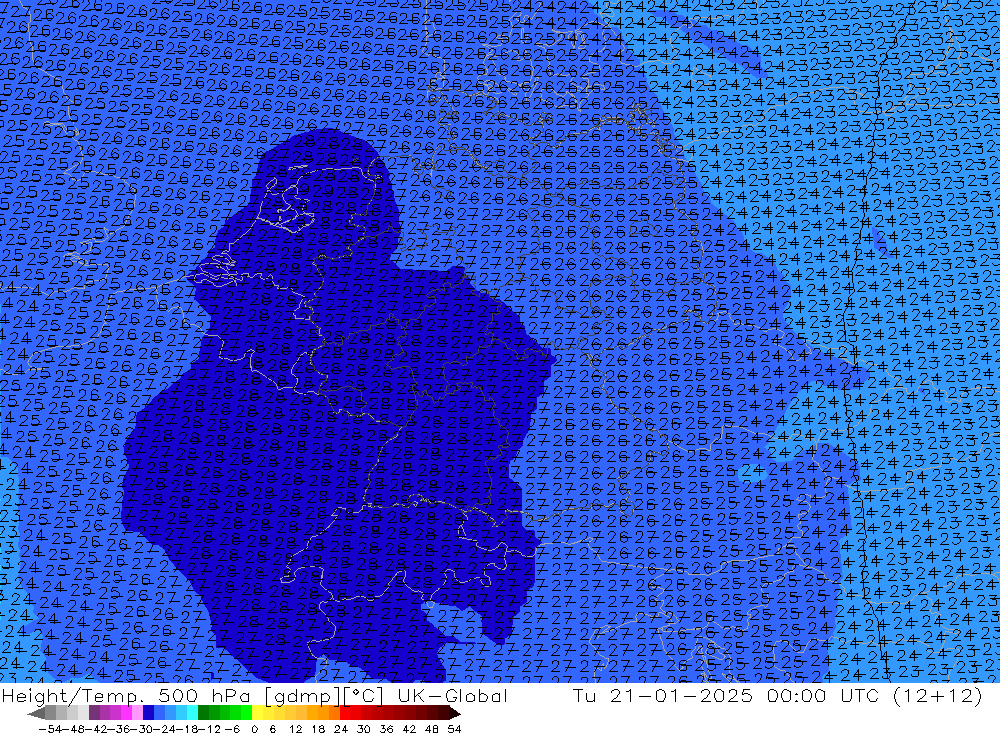Click the '0' legend value
The image size is (1000, 733).
click(x=254, y=729)
